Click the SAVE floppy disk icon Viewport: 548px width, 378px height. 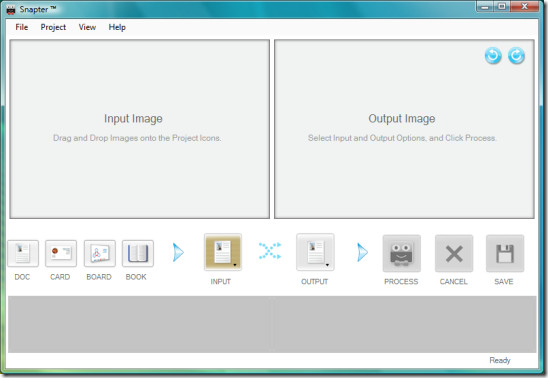(505, 254)
